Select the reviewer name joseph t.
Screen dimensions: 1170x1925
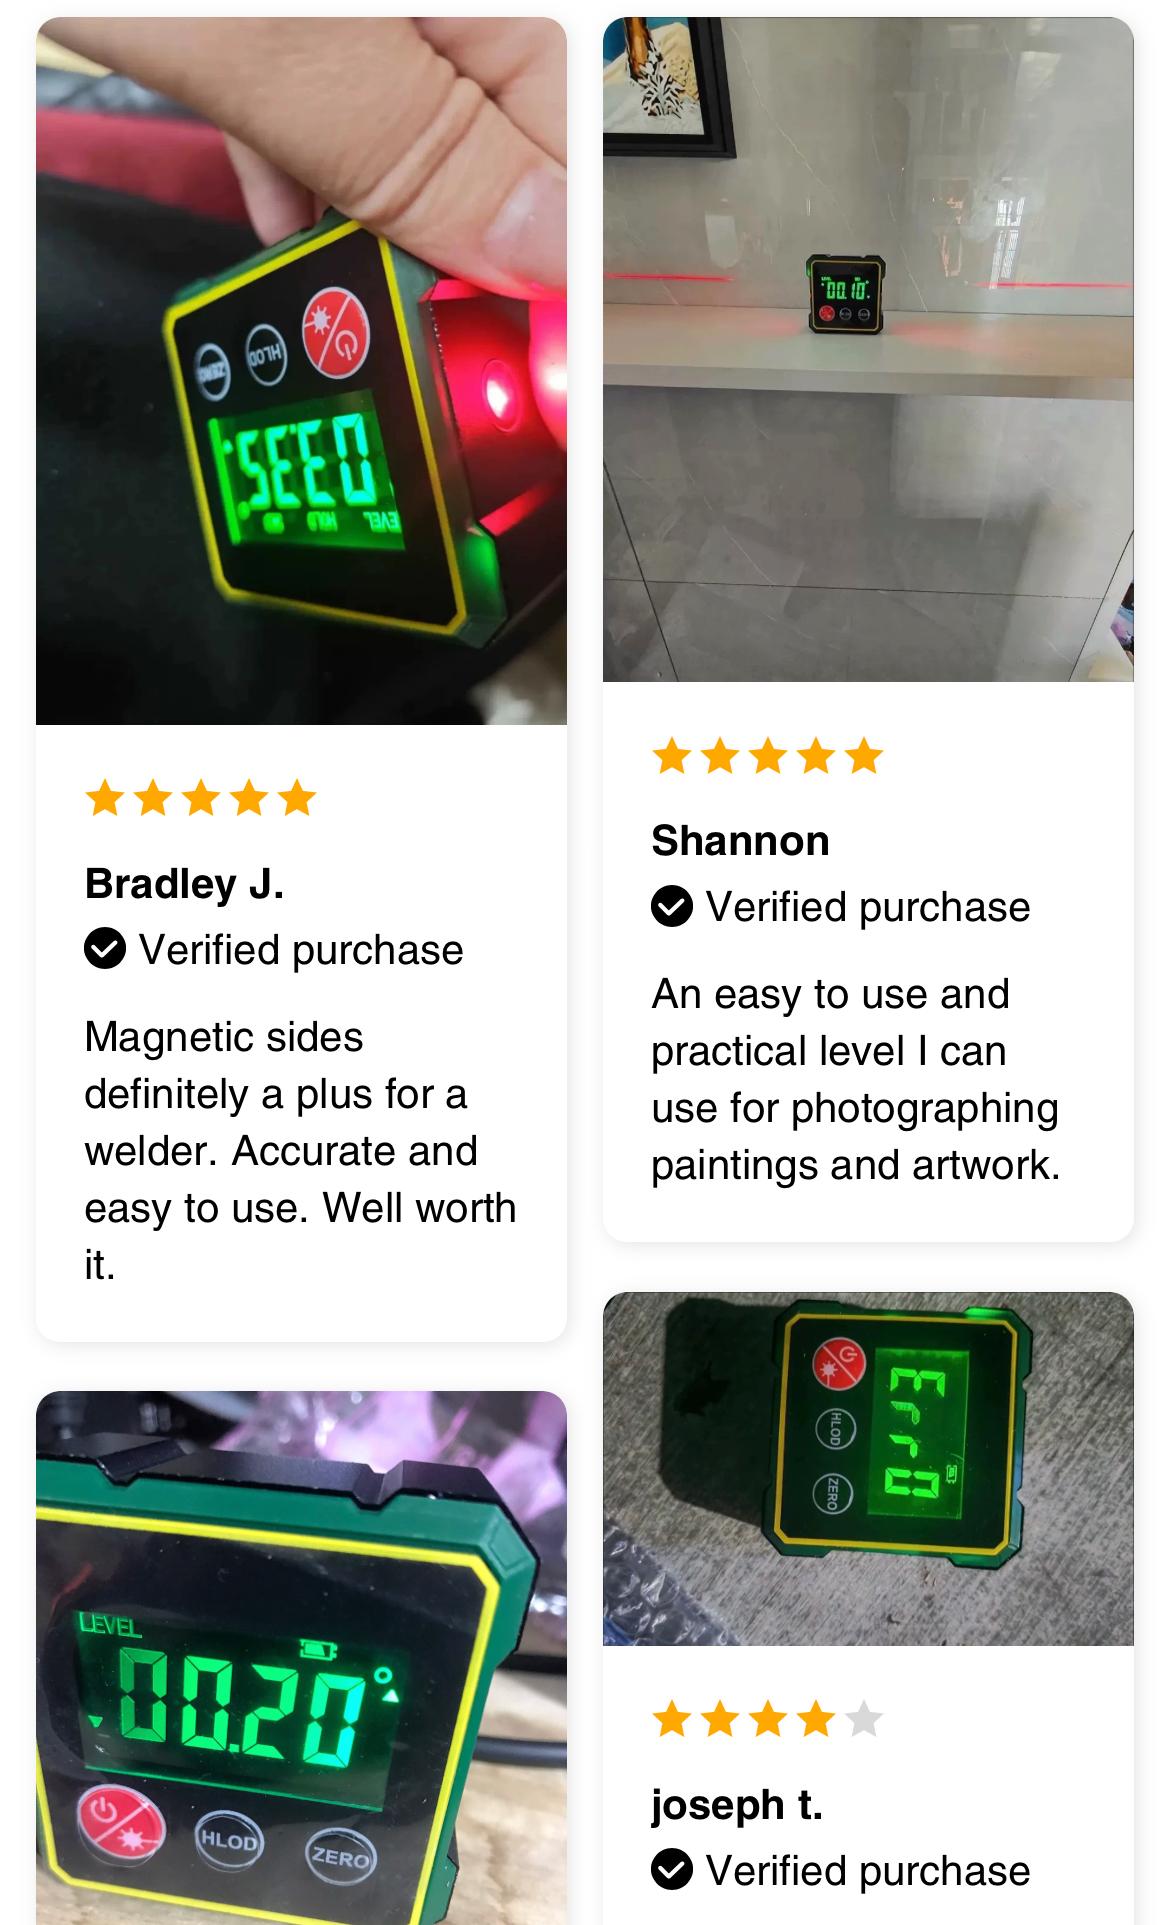point(737,1805)
